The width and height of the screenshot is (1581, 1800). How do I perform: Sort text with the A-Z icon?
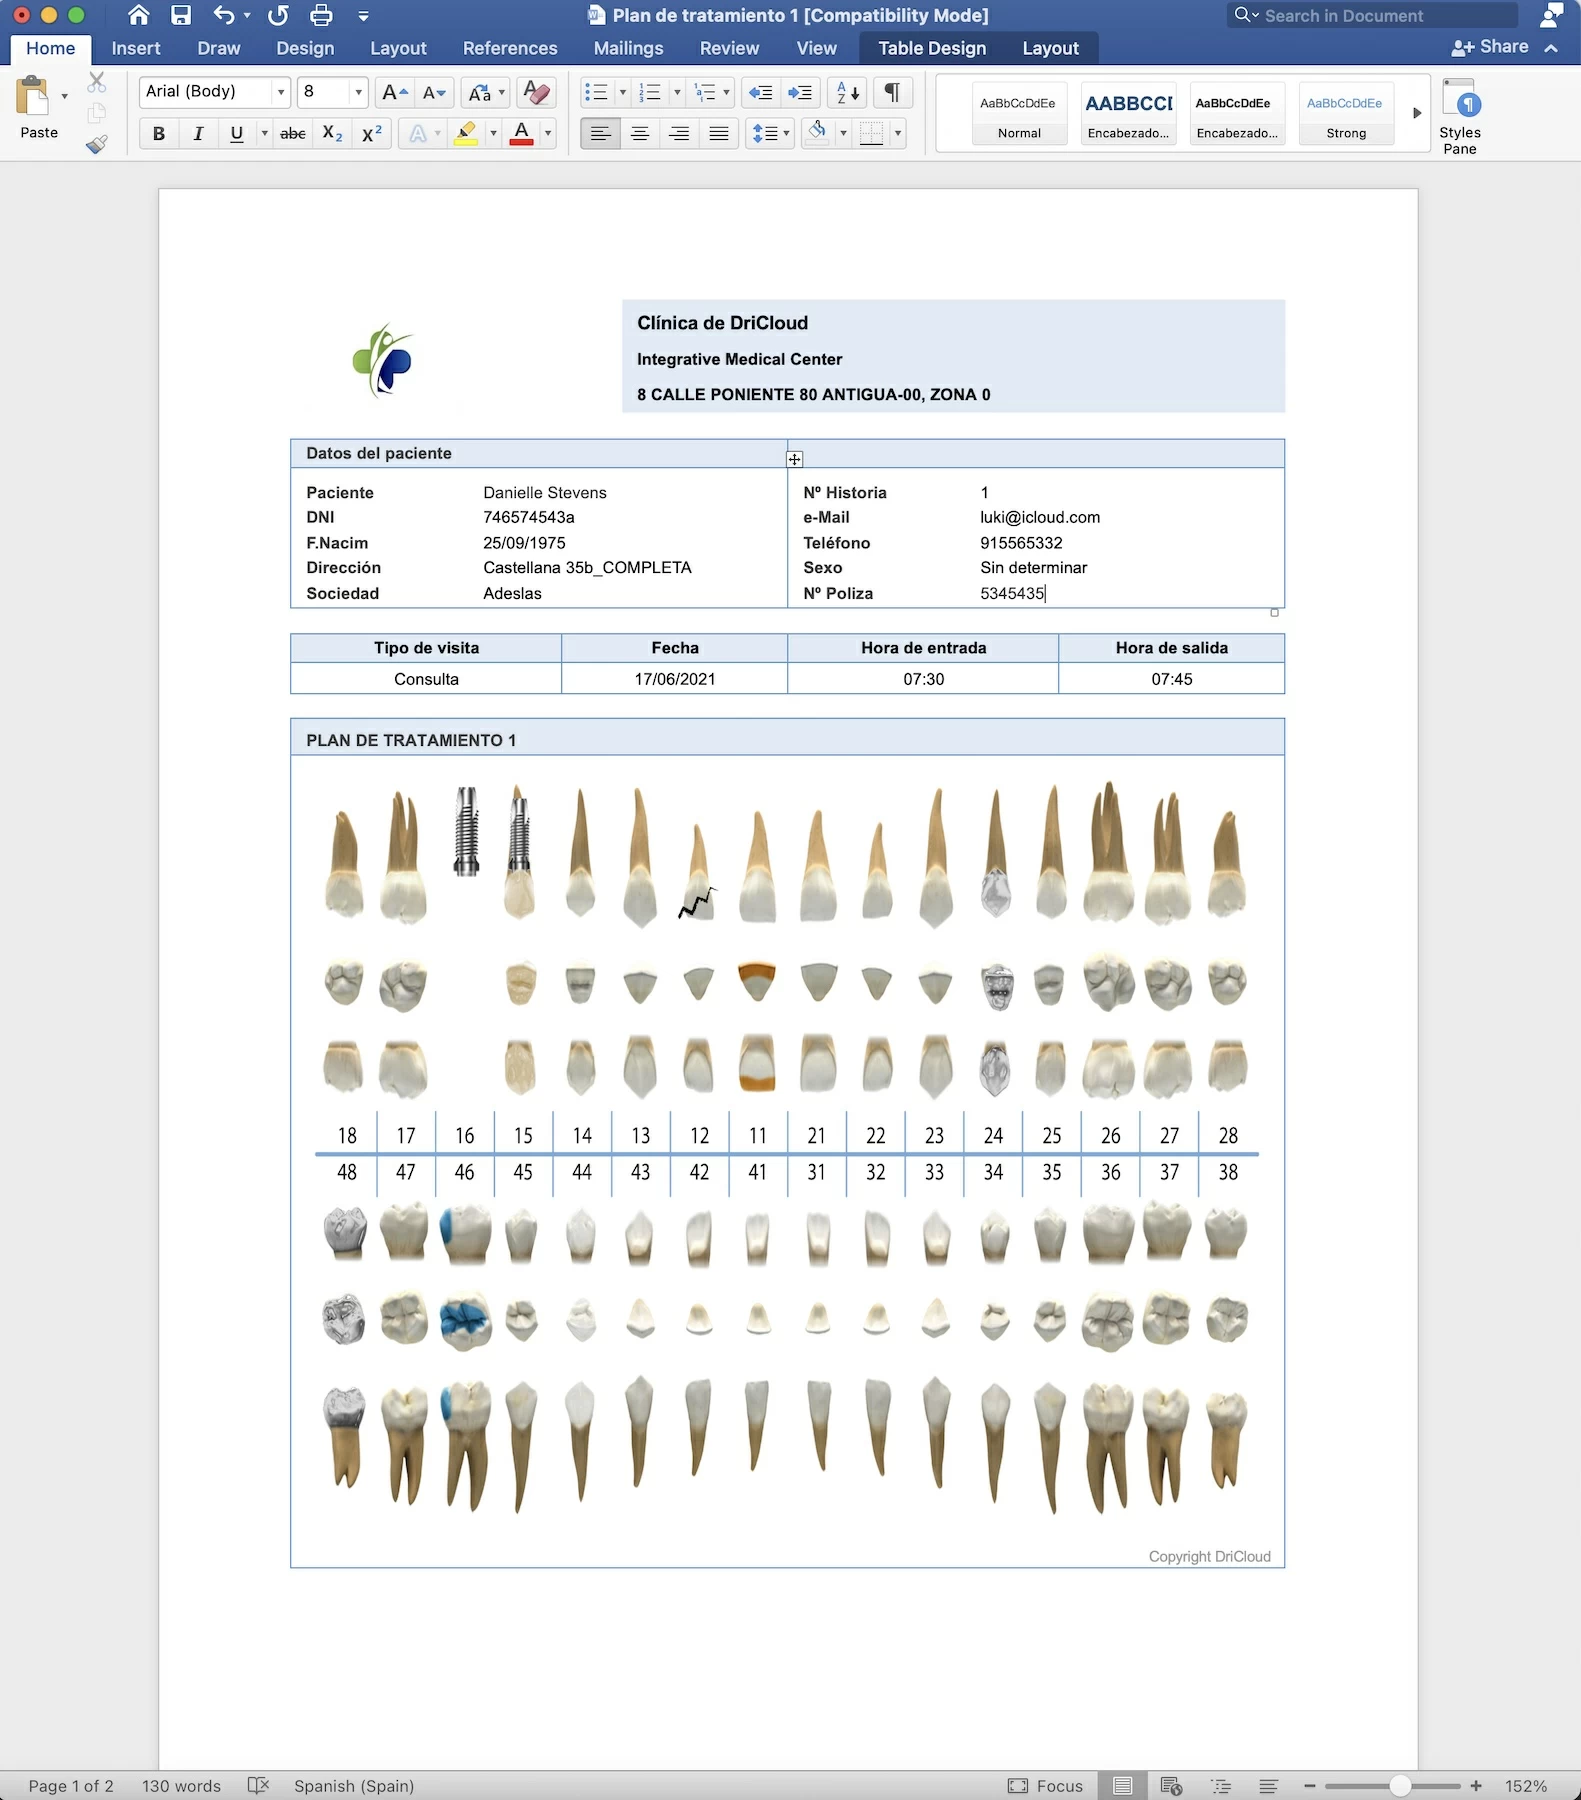[x=848, y=92]
